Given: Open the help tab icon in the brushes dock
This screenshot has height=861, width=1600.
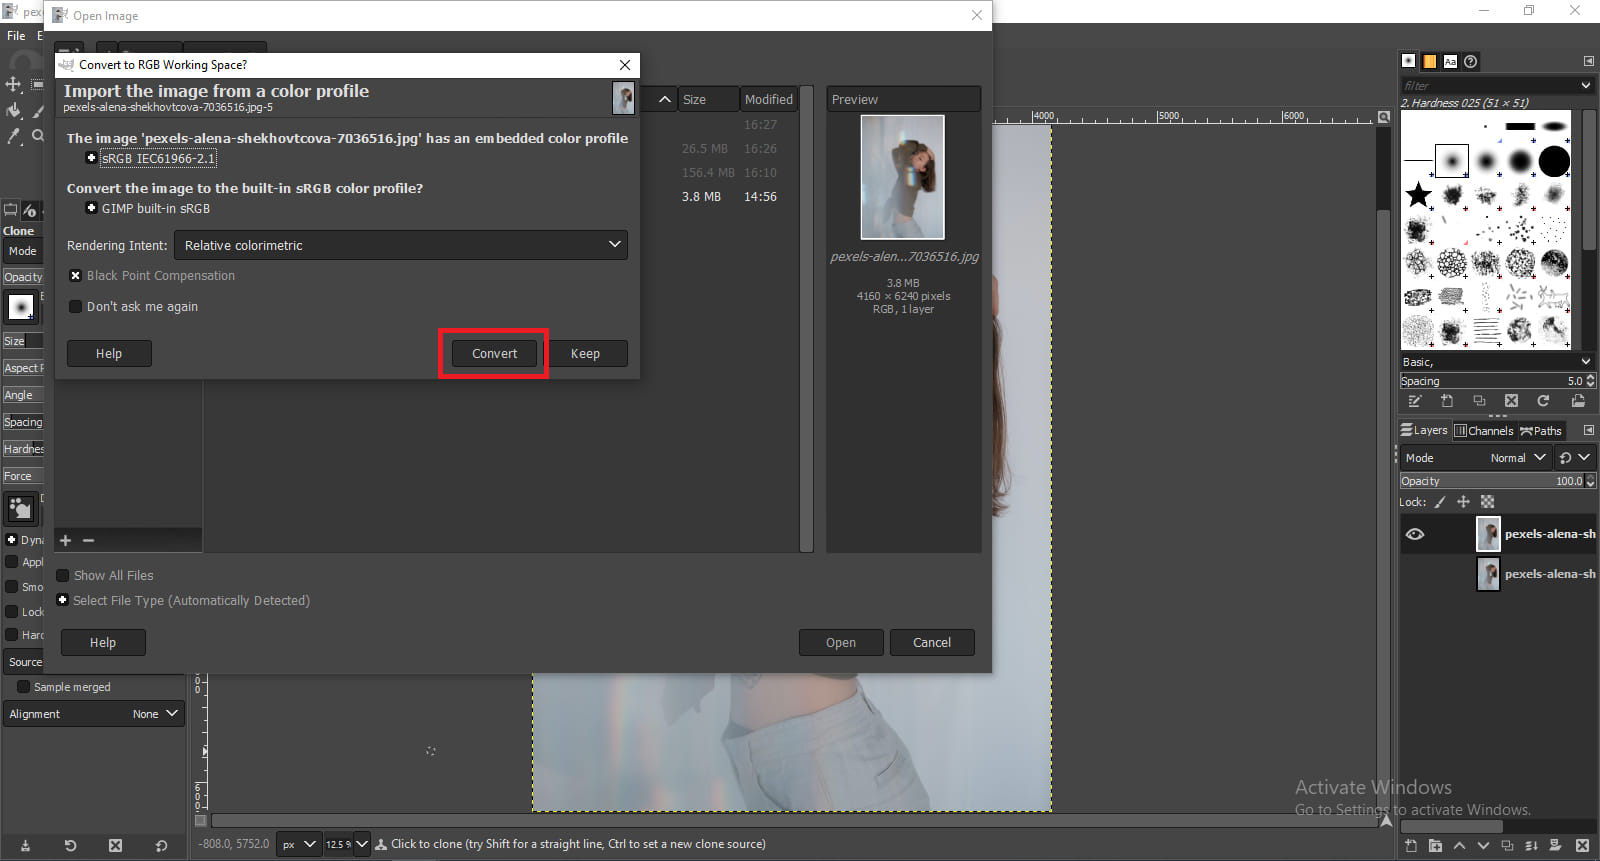Looking at the screenshot, I should coord(1471,61).
